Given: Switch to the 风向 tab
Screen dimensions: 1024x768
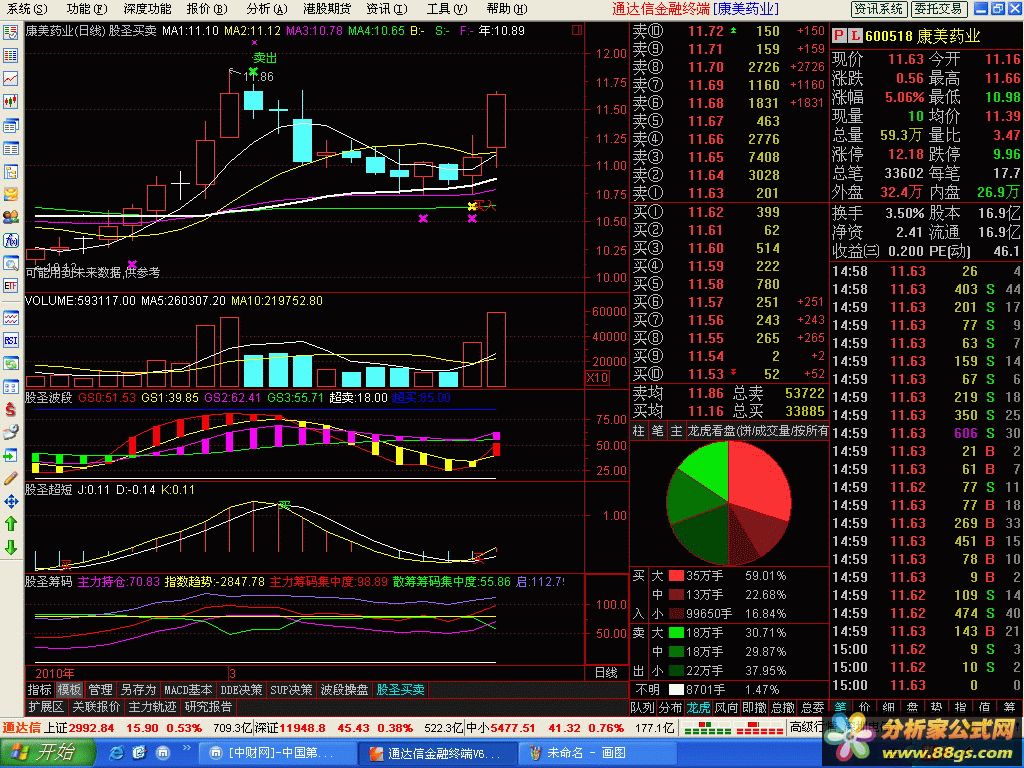Looking at the screenshot, I should [x=726, y=707].
